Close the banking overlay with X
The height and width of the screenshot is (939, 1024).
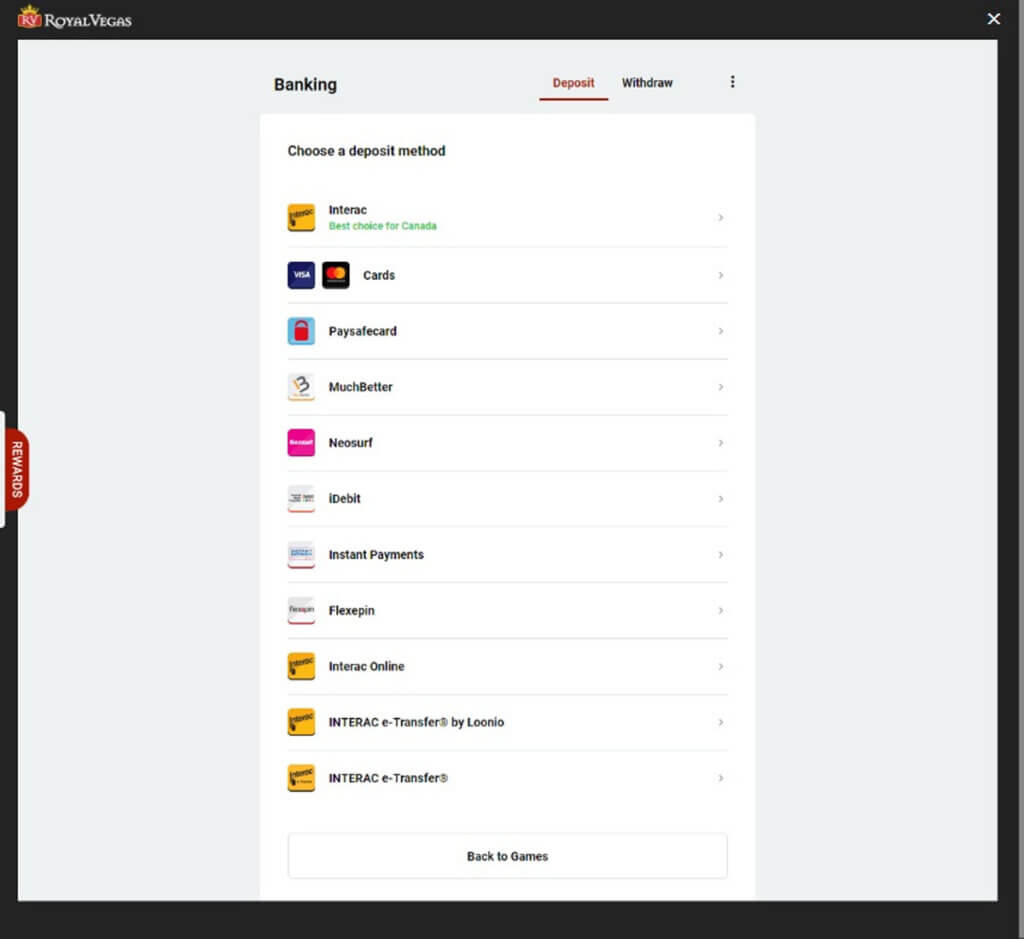point(993,19)
